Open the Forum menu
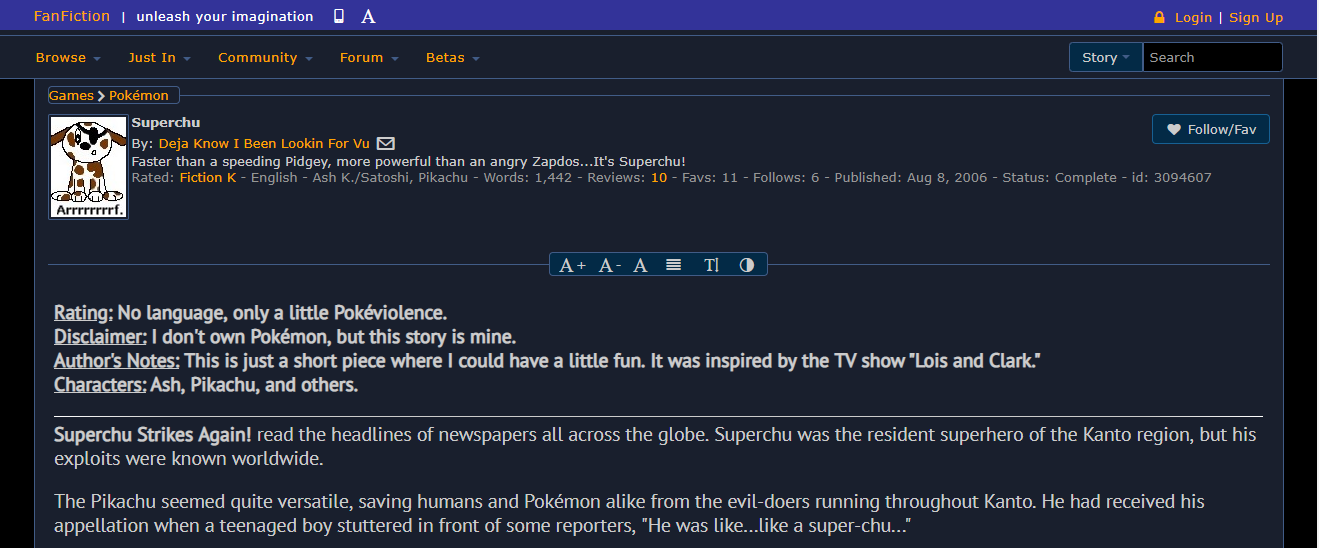Image resolution: width=1319 pixels, height=548 pixels. coord(369,58)
